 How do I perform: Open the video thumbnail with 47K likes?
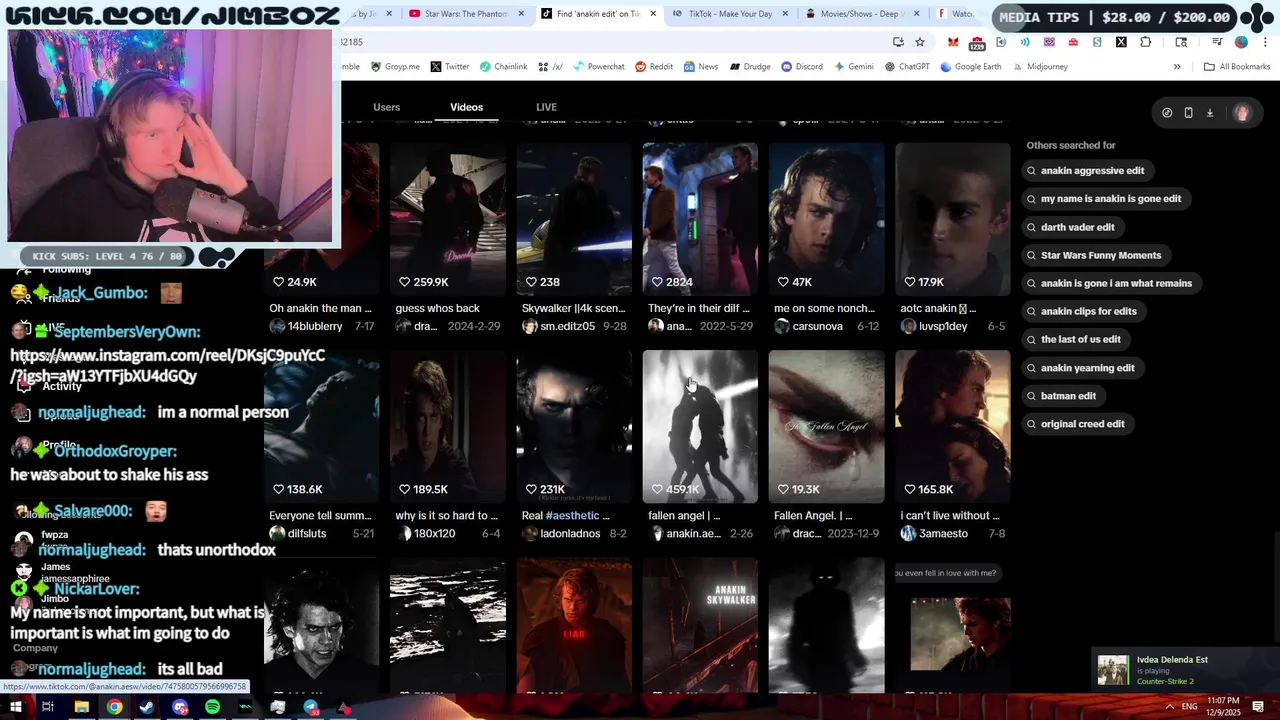pos(826,219)
